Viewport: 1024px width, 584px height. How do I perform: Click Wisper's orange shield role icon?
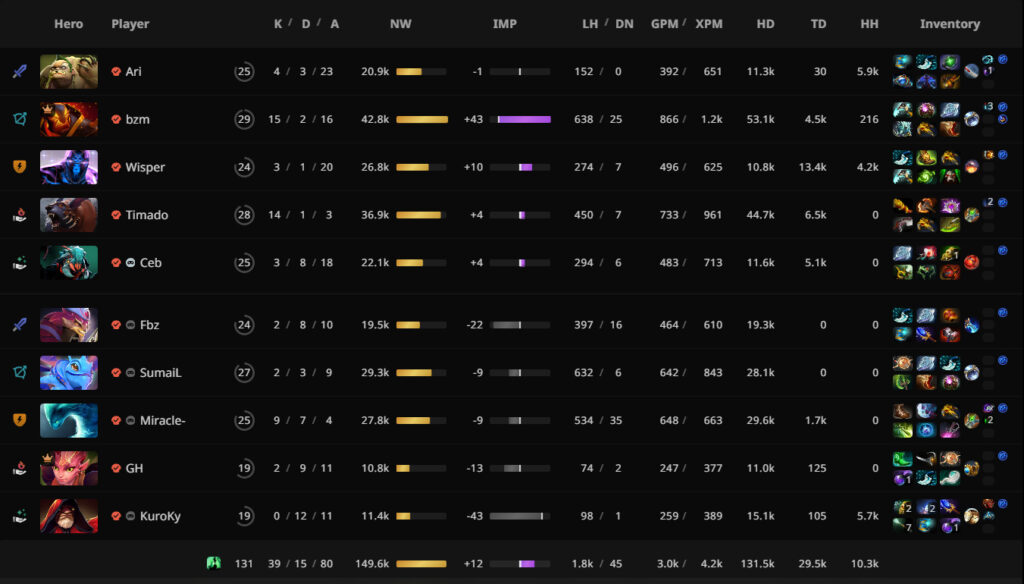pyautogui.click(x=19, y=167)
